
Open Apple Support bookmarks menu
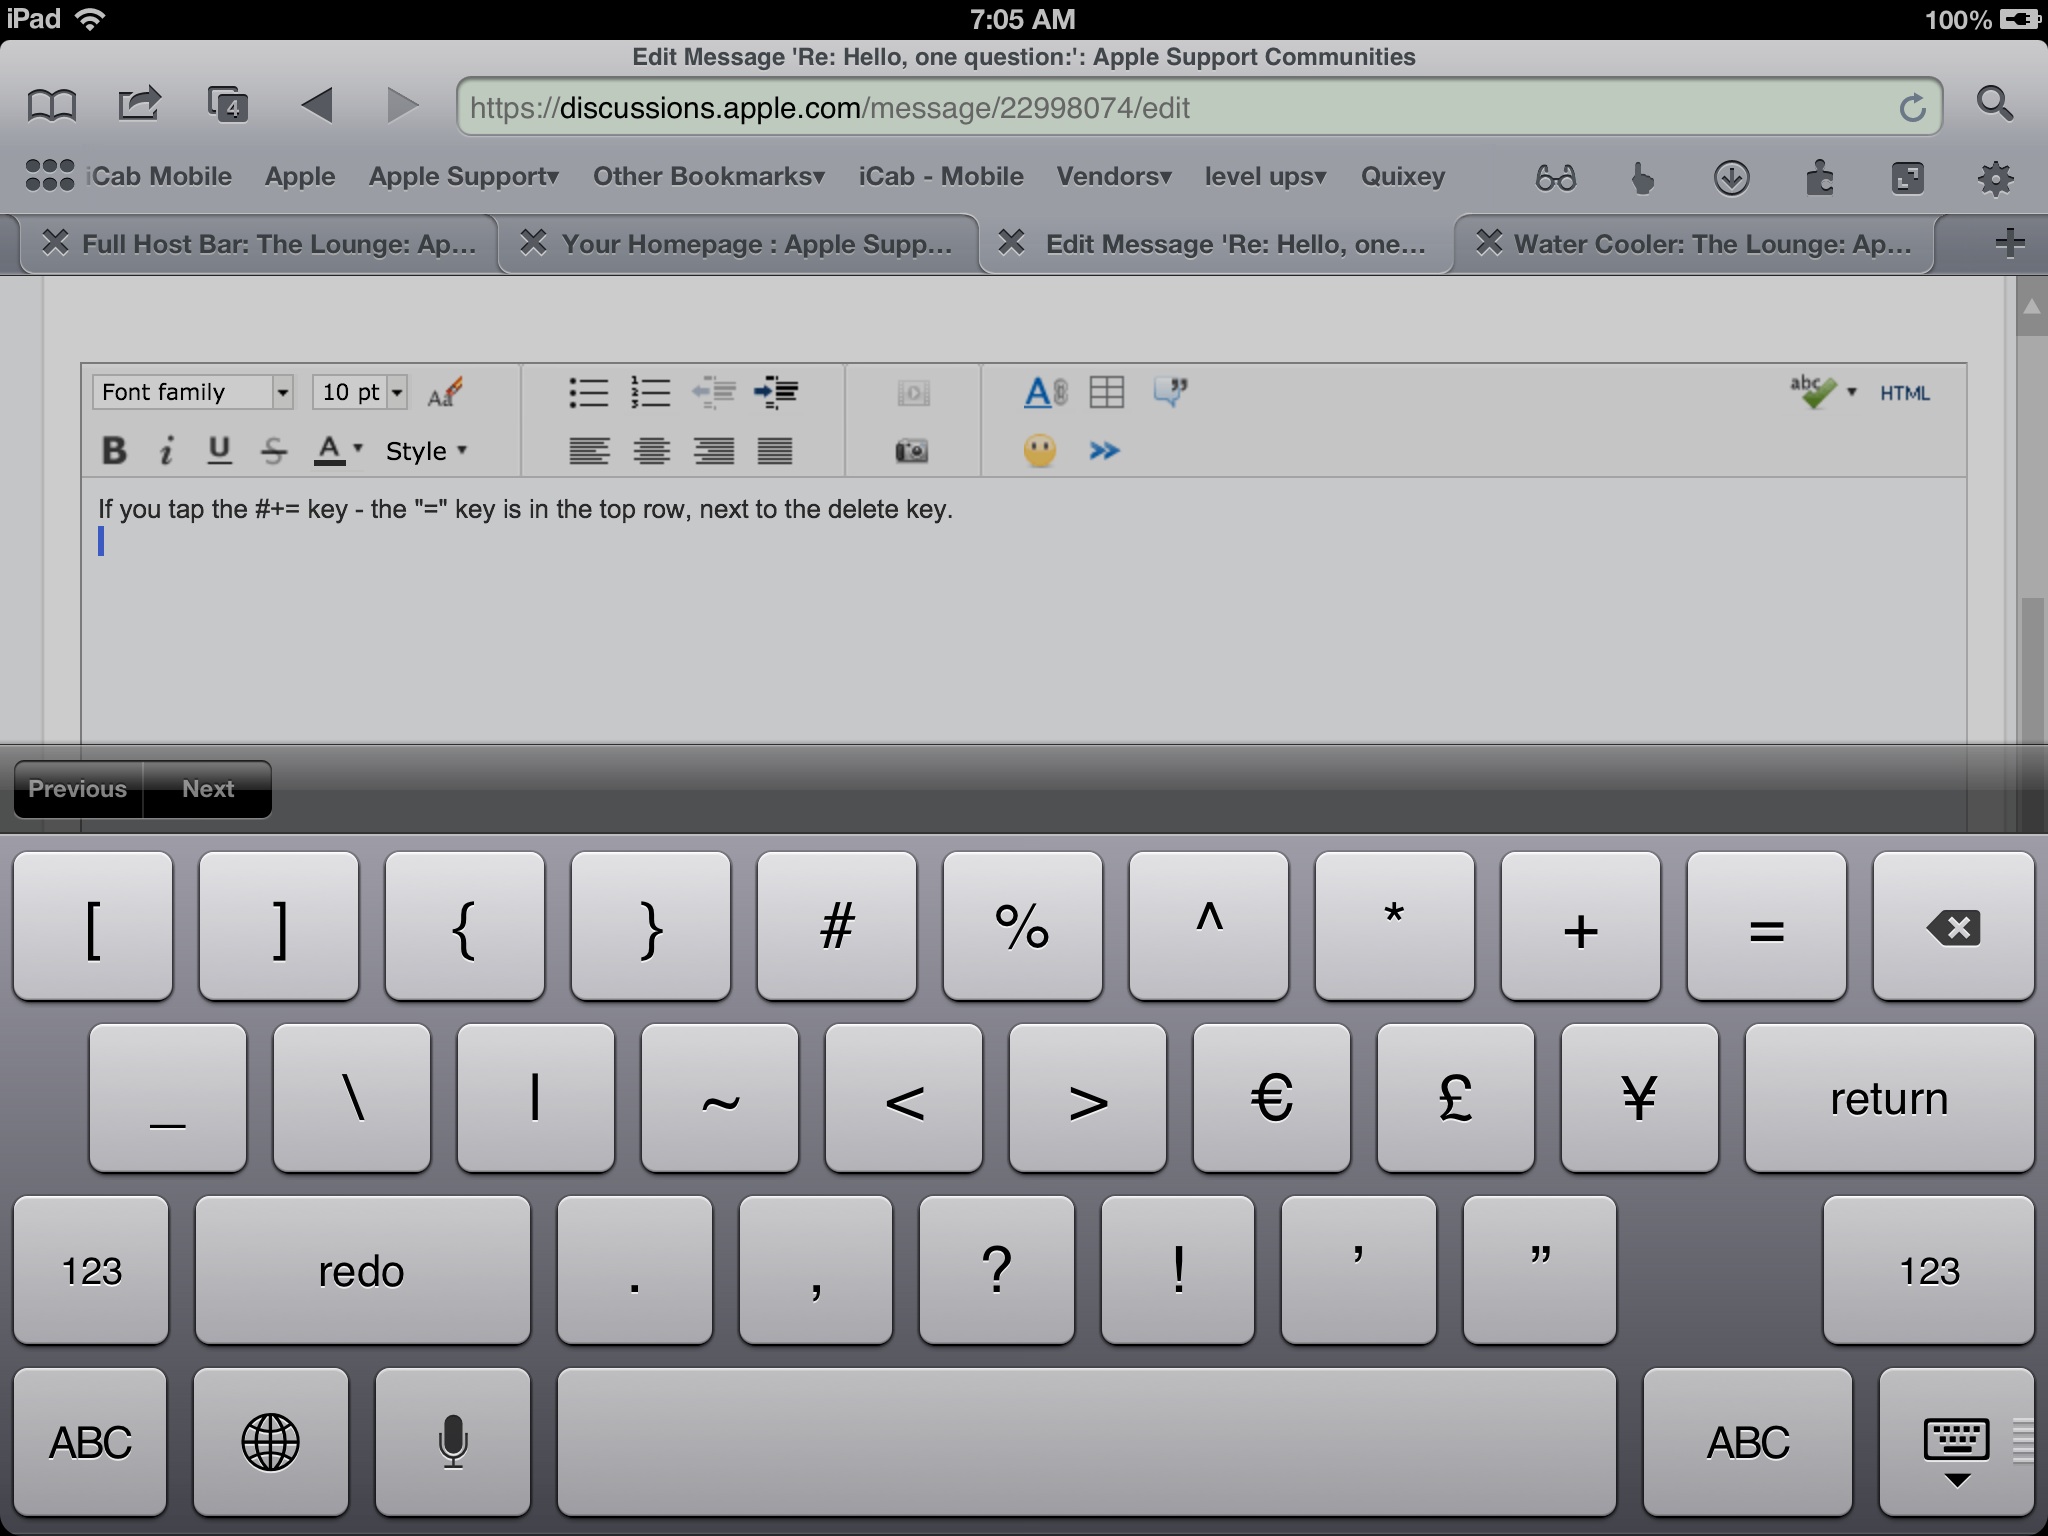463,177
